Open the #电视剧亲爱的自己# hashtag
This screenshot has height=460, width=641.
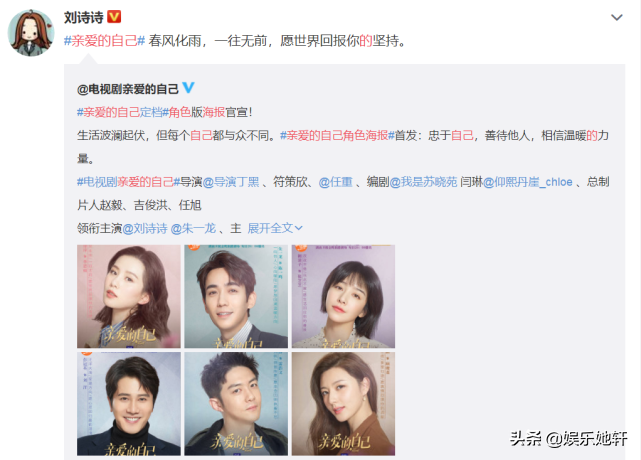click(x=128, y=182)
